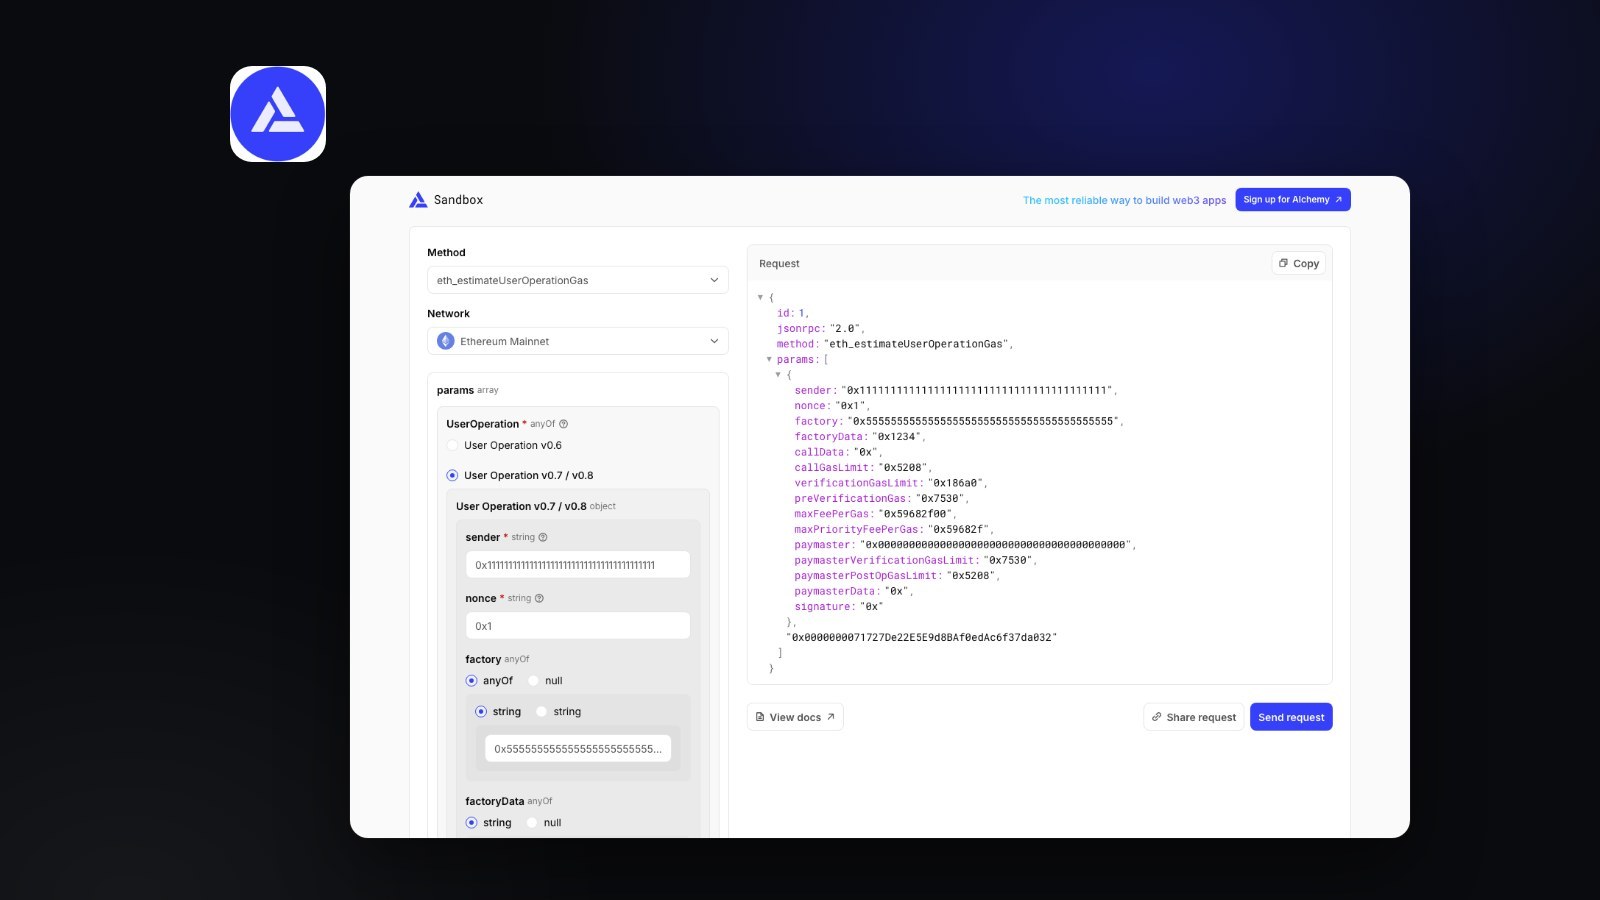The height and width of the screenshot is (900, 1600).
Task: Open View docs link
Action: tap(795, 717)
